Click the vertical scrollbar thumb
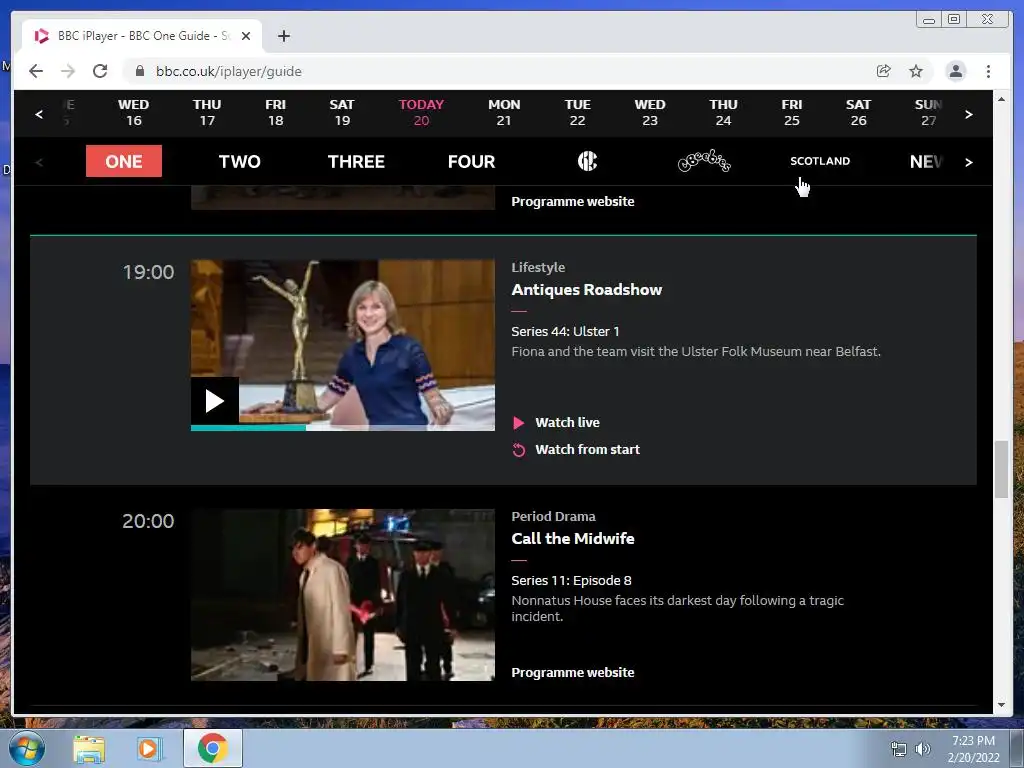The width and height of the screenshot is (1024, 768). click(1001, 469)
